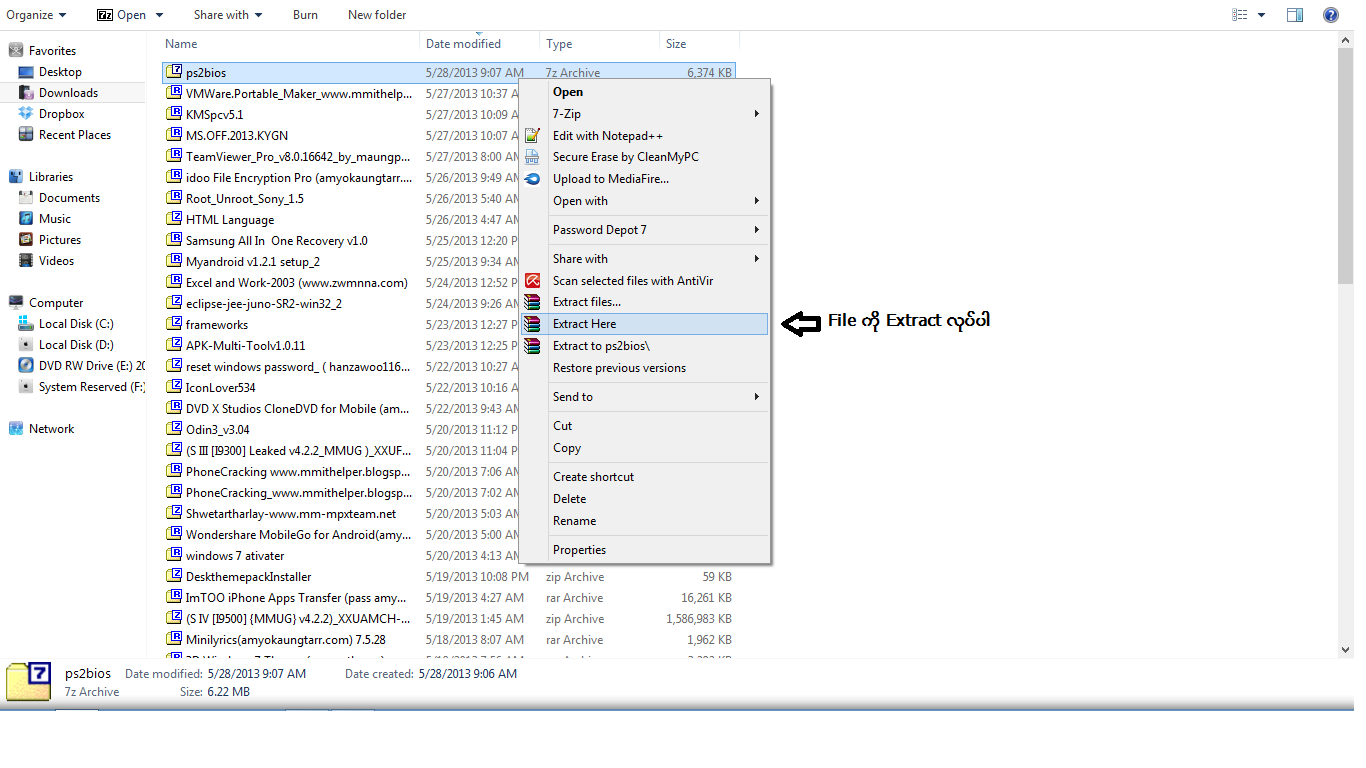1366x768 pixels.
Task: Click the KMSpcv5.1 archive icon
Action: pyautogui.click(x=174, y=115)
